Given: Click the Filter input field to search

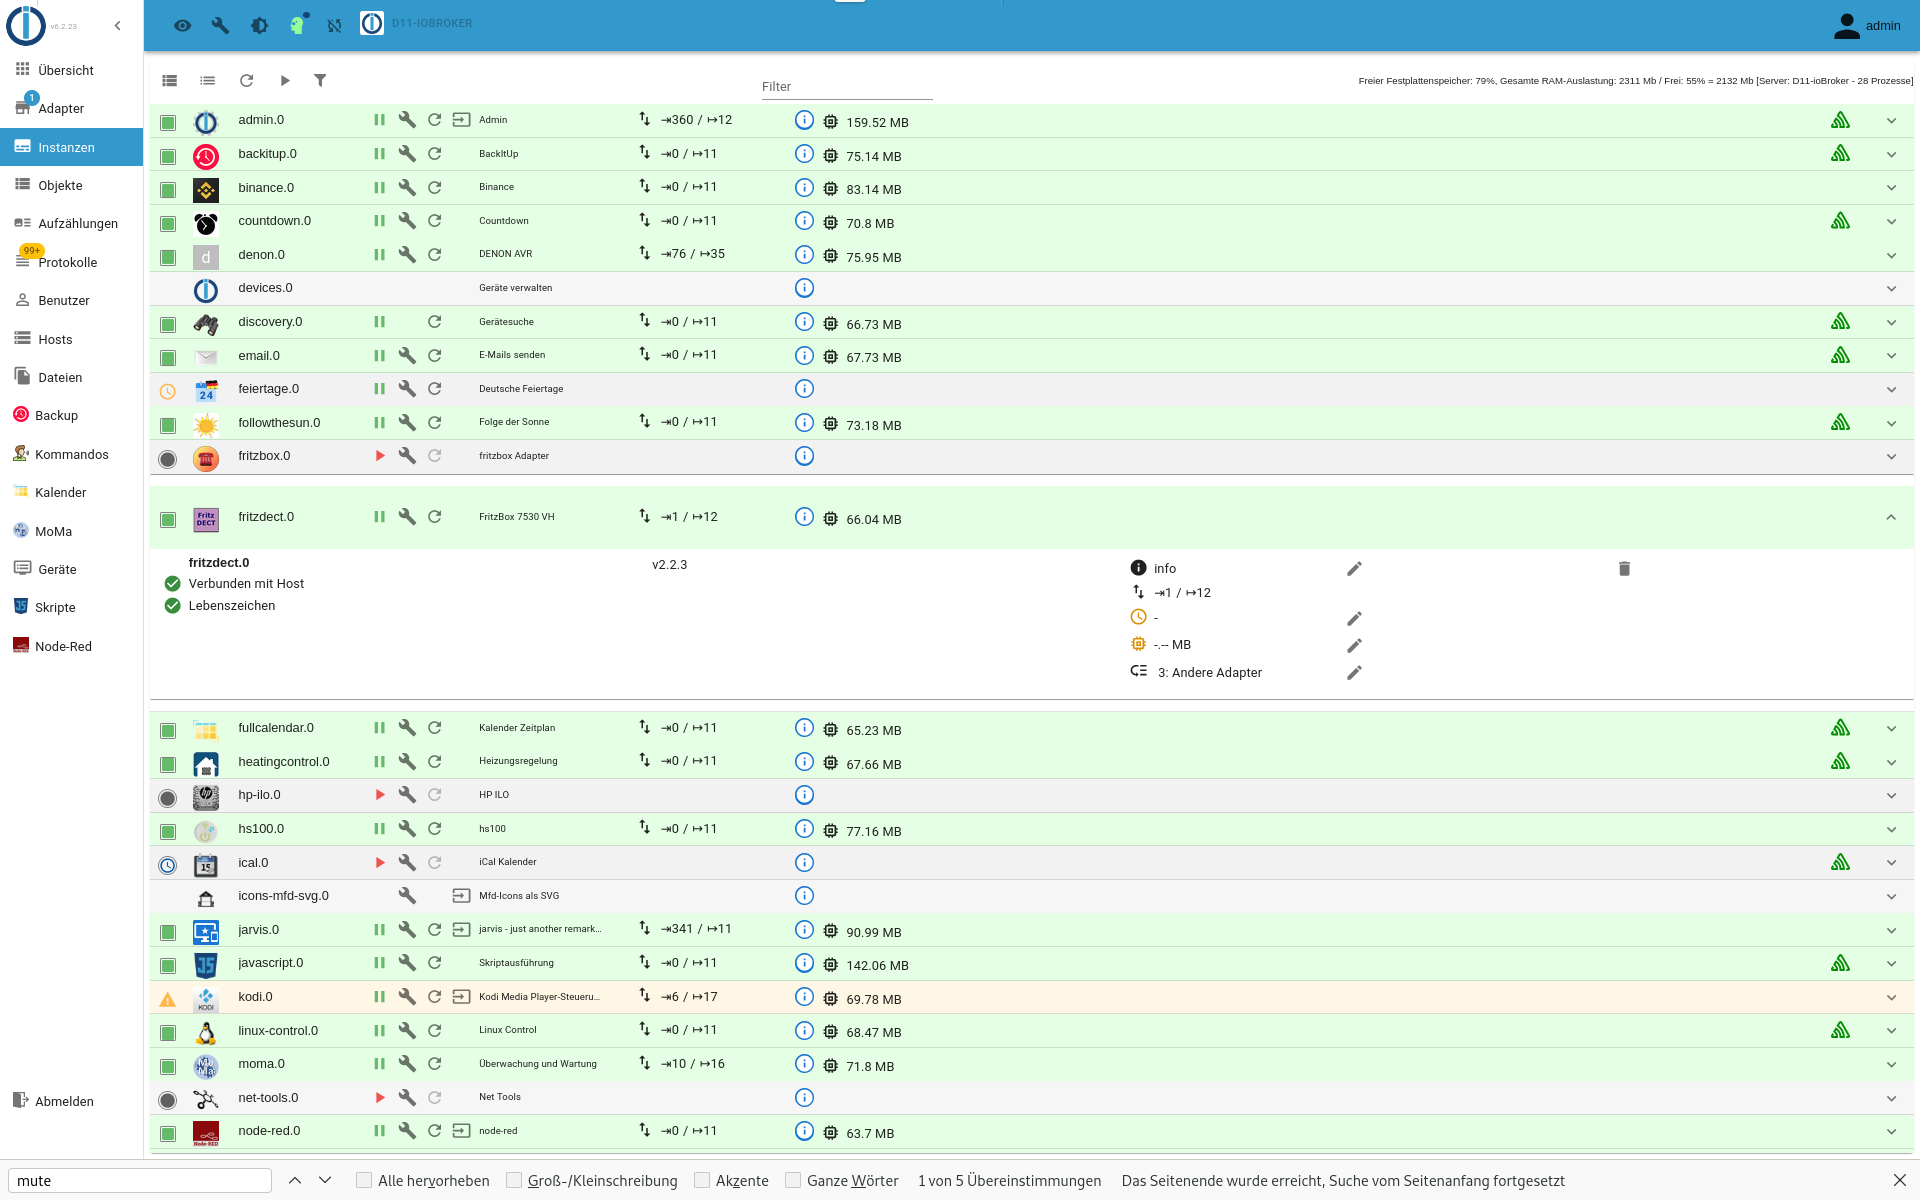Looking at the screenshot, I should pyautogui.click(x=845, y=86).
